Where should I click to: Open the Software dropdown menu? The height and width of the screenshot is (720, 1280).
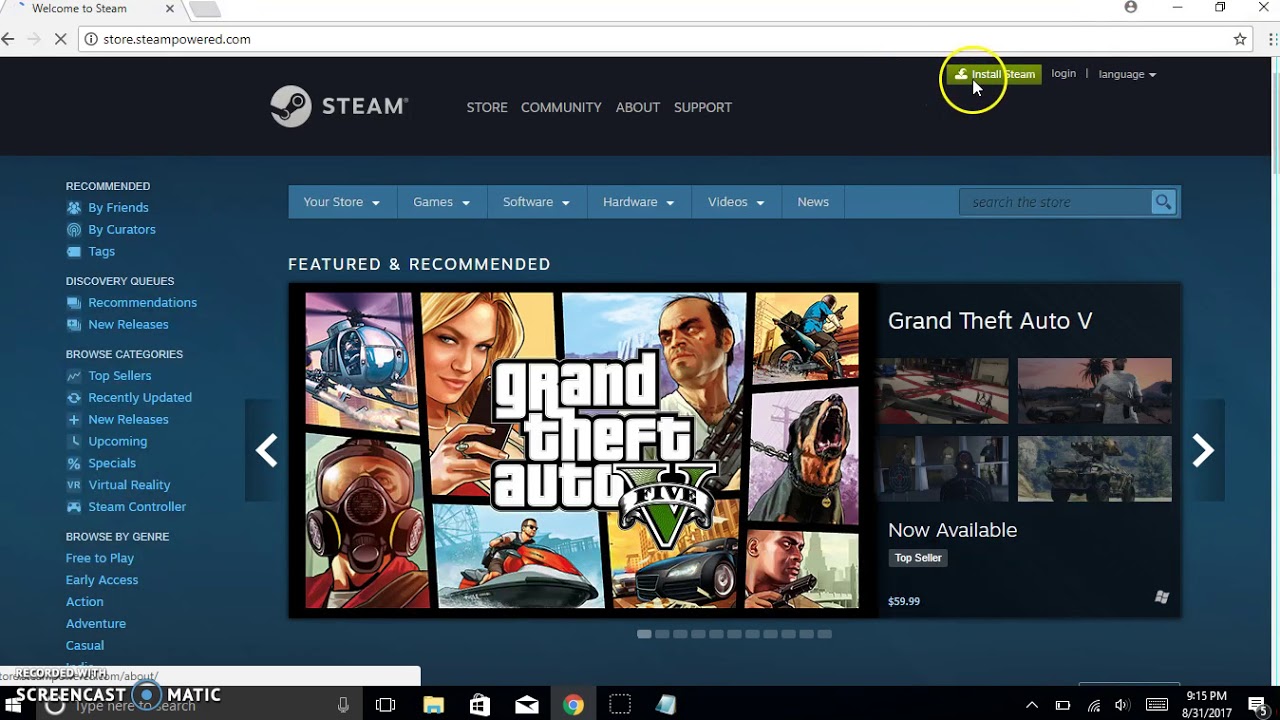click(x=536, y=202)
